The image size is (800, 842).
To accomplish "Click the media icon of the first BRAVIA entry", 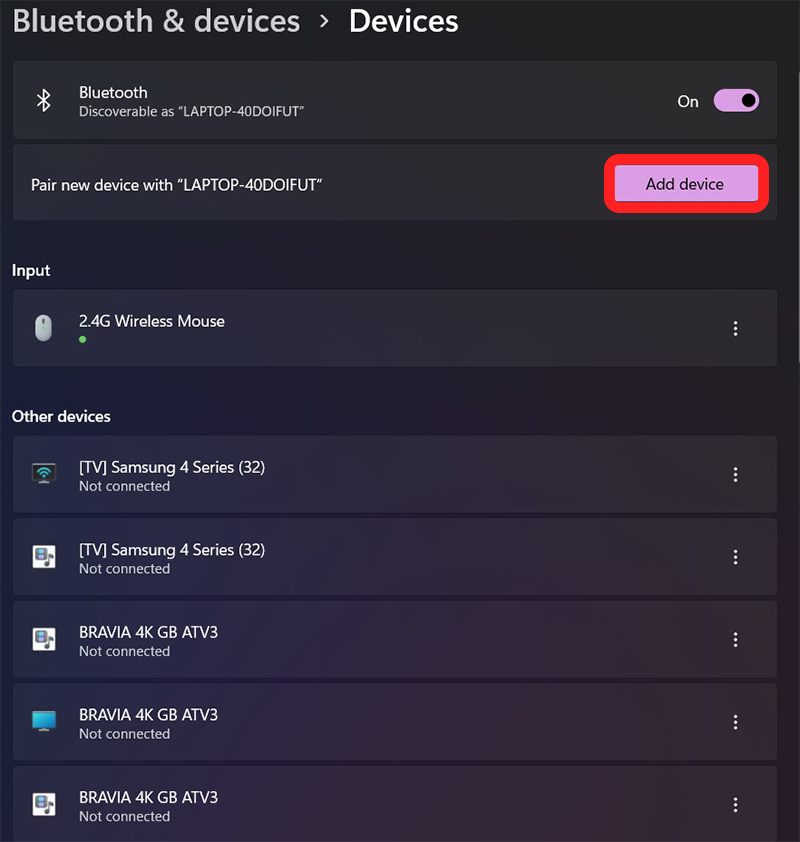I will pyautogui.click(x=43, y=640).
